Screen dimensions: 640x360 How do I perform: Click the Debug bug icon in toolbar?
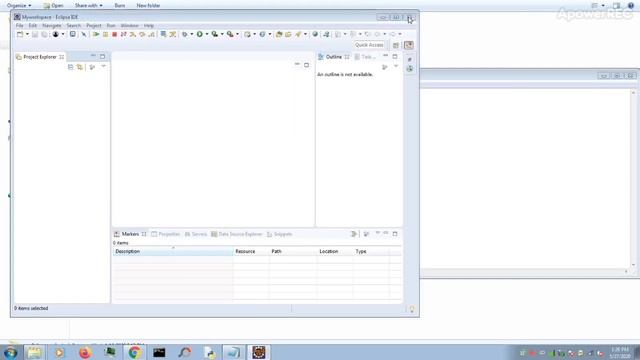(184, 34)
